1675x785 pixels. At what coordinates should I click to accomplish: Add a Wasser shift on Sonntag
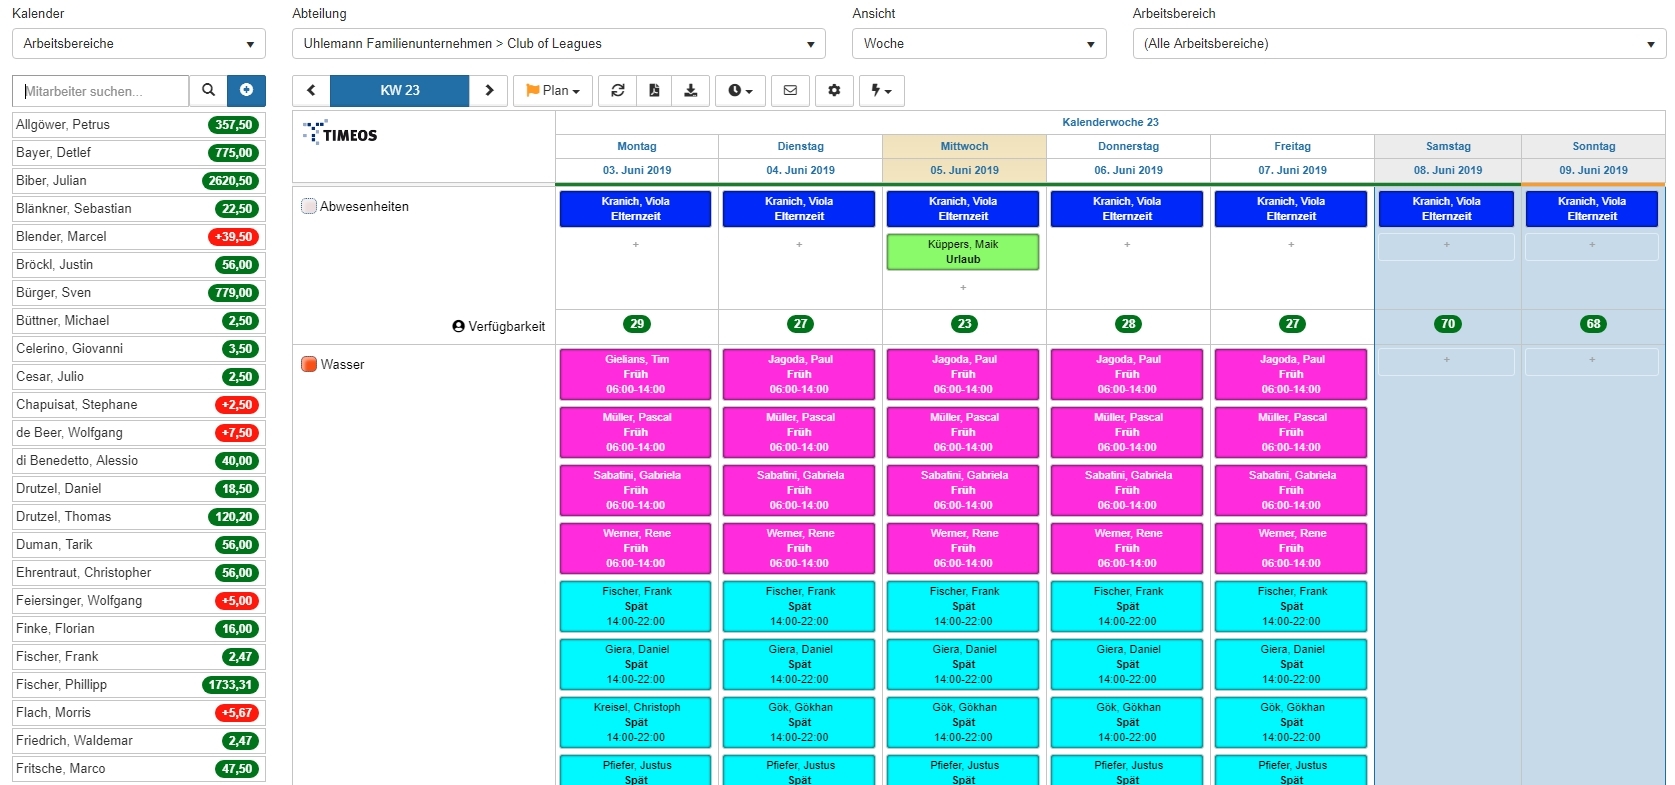pyautogui.click(x=1592, y=360)
